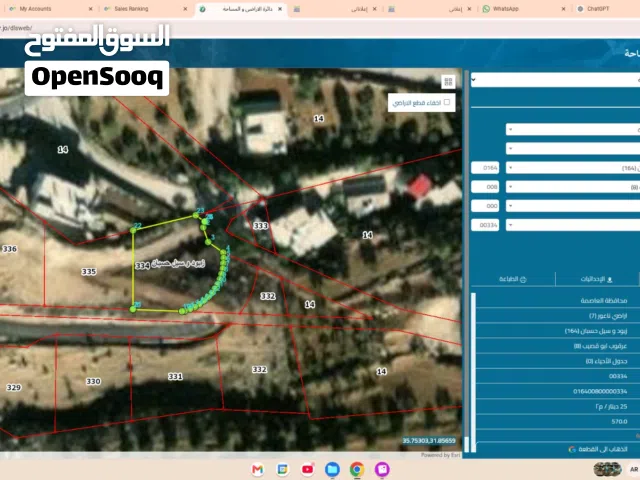Close the My Accounts tab
640x480 pixels.
[x=91, y=9]
